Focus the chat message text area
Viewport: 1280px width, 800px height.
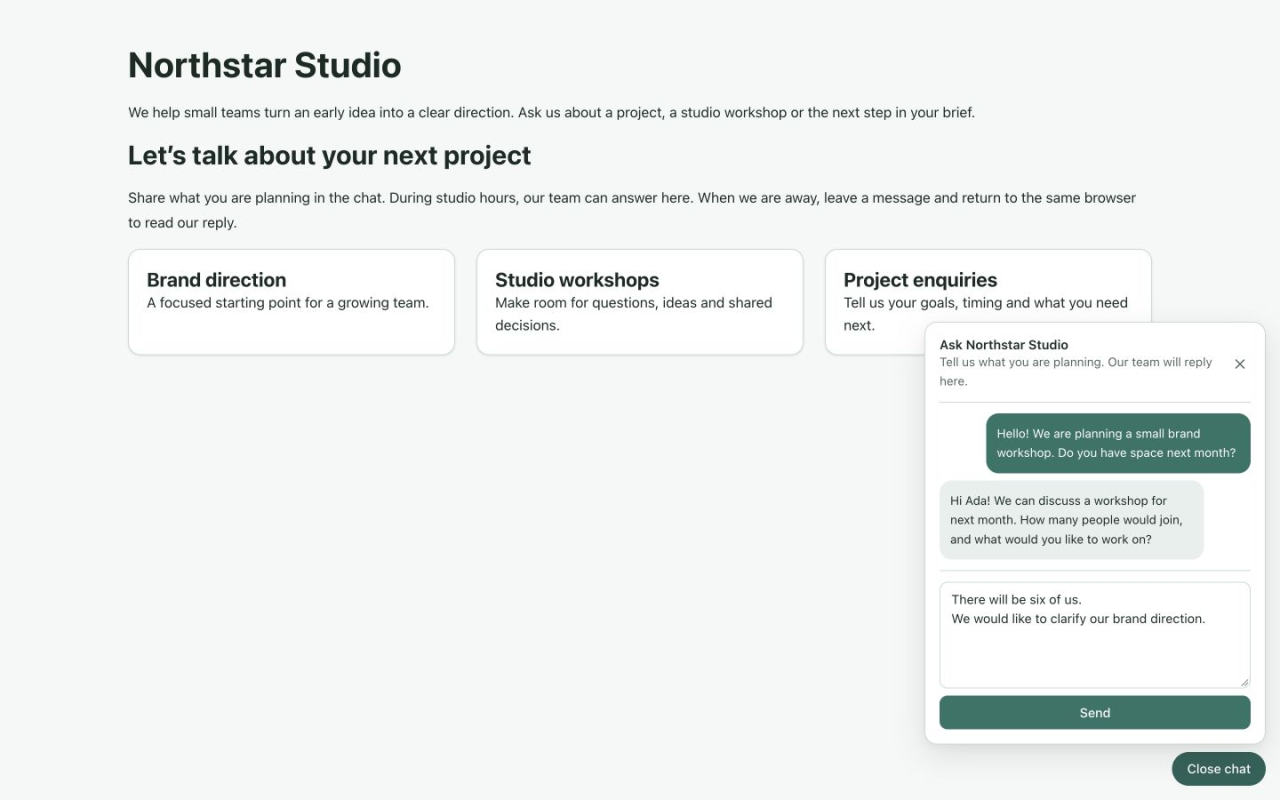(x=1095, y=635)
